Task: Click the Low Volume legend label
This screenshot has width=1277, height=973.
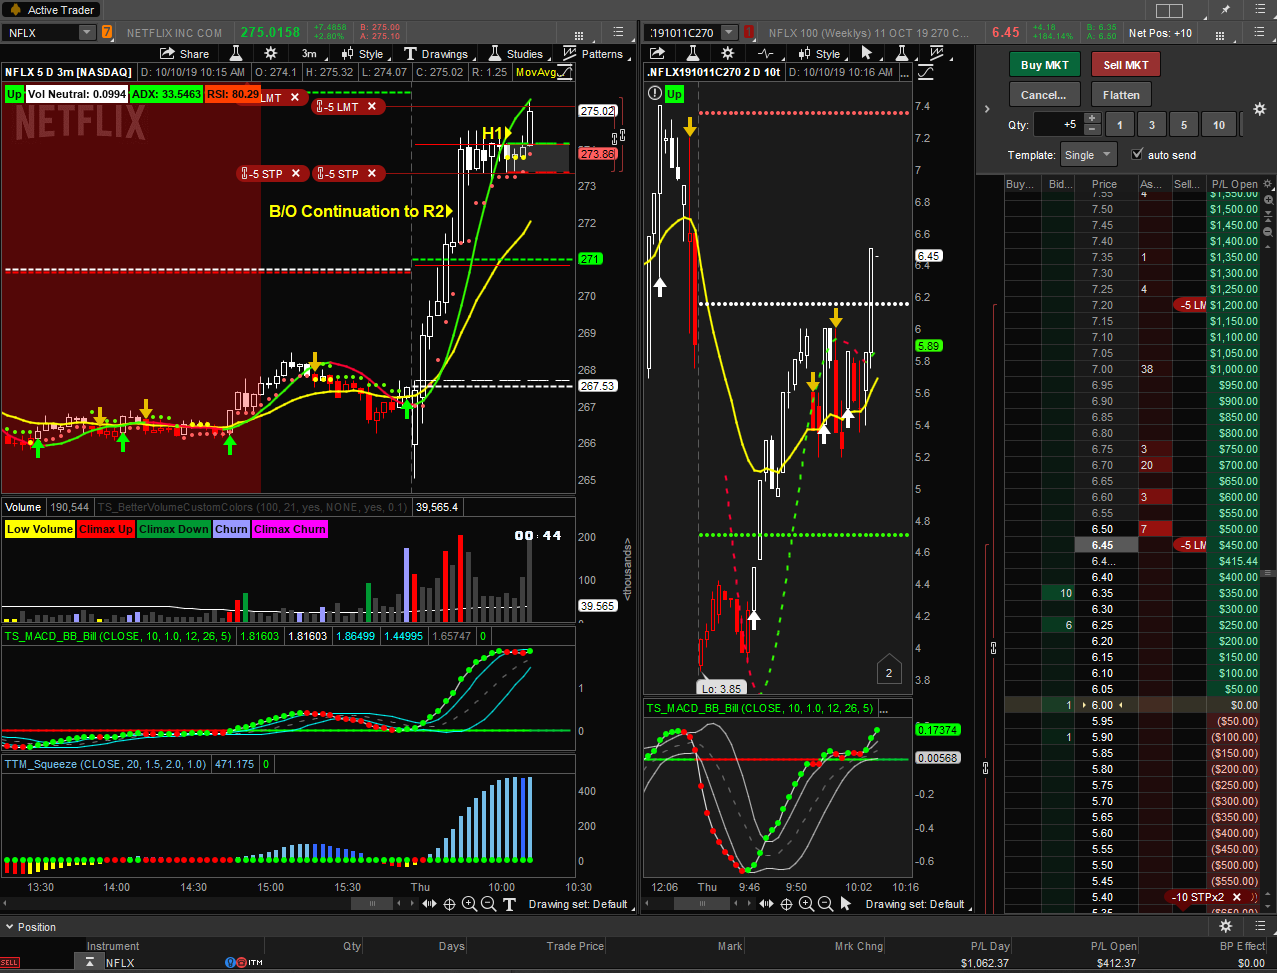Action: pos(40,529)
